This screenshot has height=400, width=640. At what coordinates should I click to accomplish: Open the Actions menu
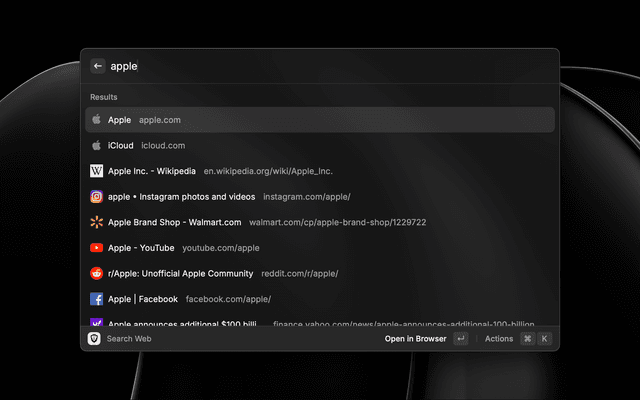coord(499,339)
